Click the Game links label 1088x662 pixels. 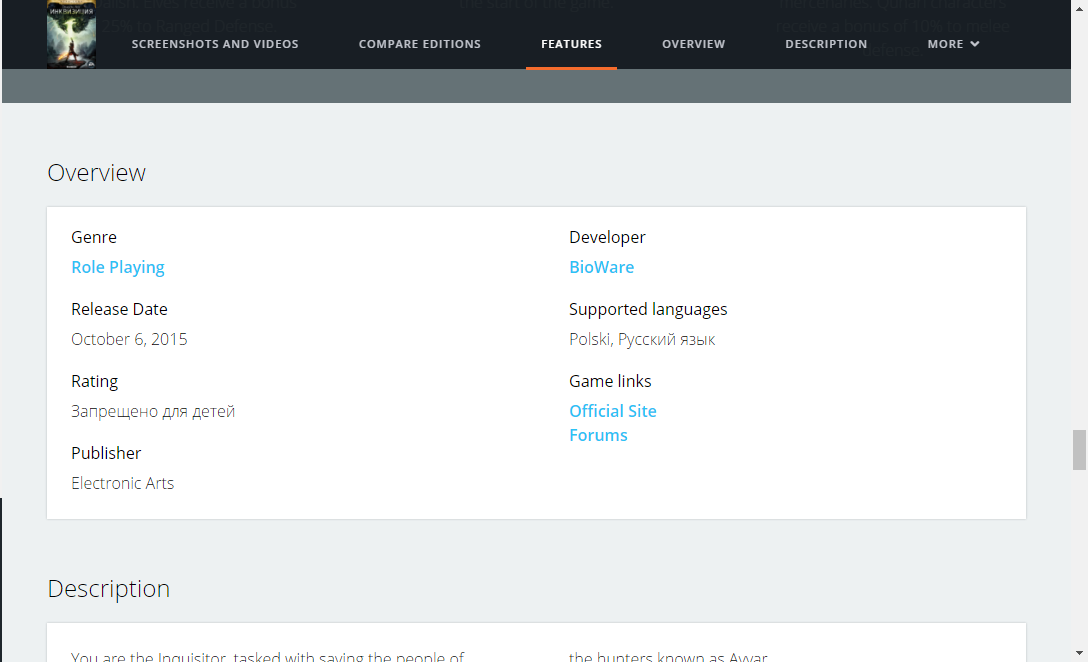pyautogui.click(x=610, y=381)
